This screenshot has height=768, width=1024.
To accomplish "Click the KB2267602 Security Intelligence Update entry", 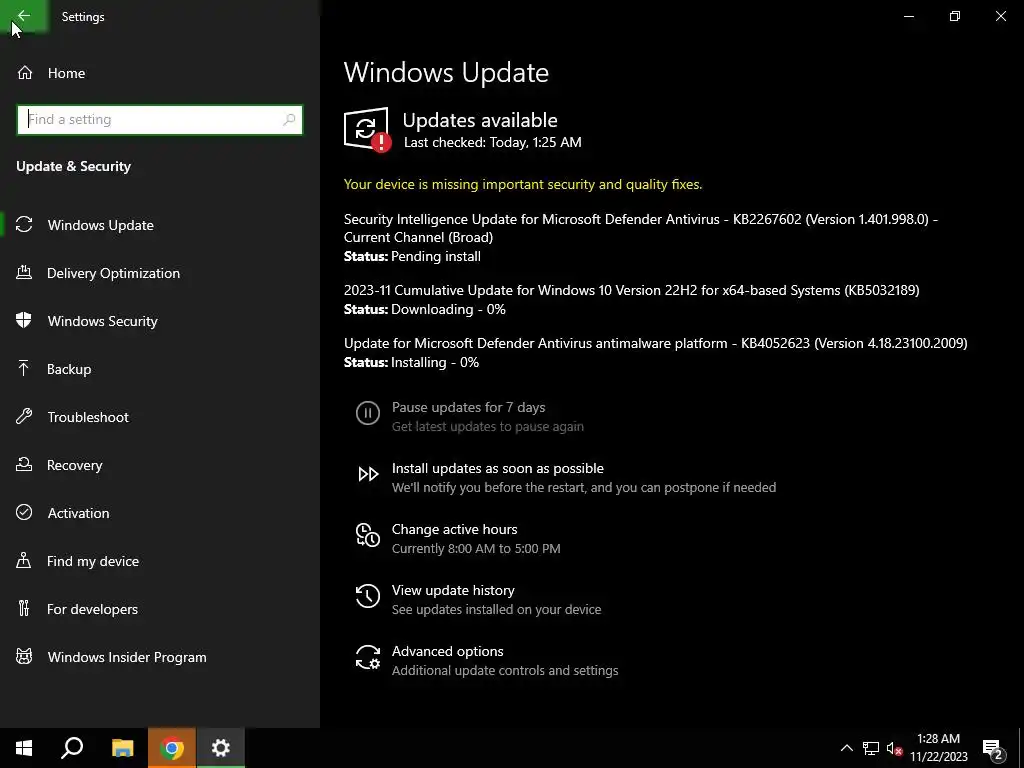I will pyautogui.click(x=641, y=228).
